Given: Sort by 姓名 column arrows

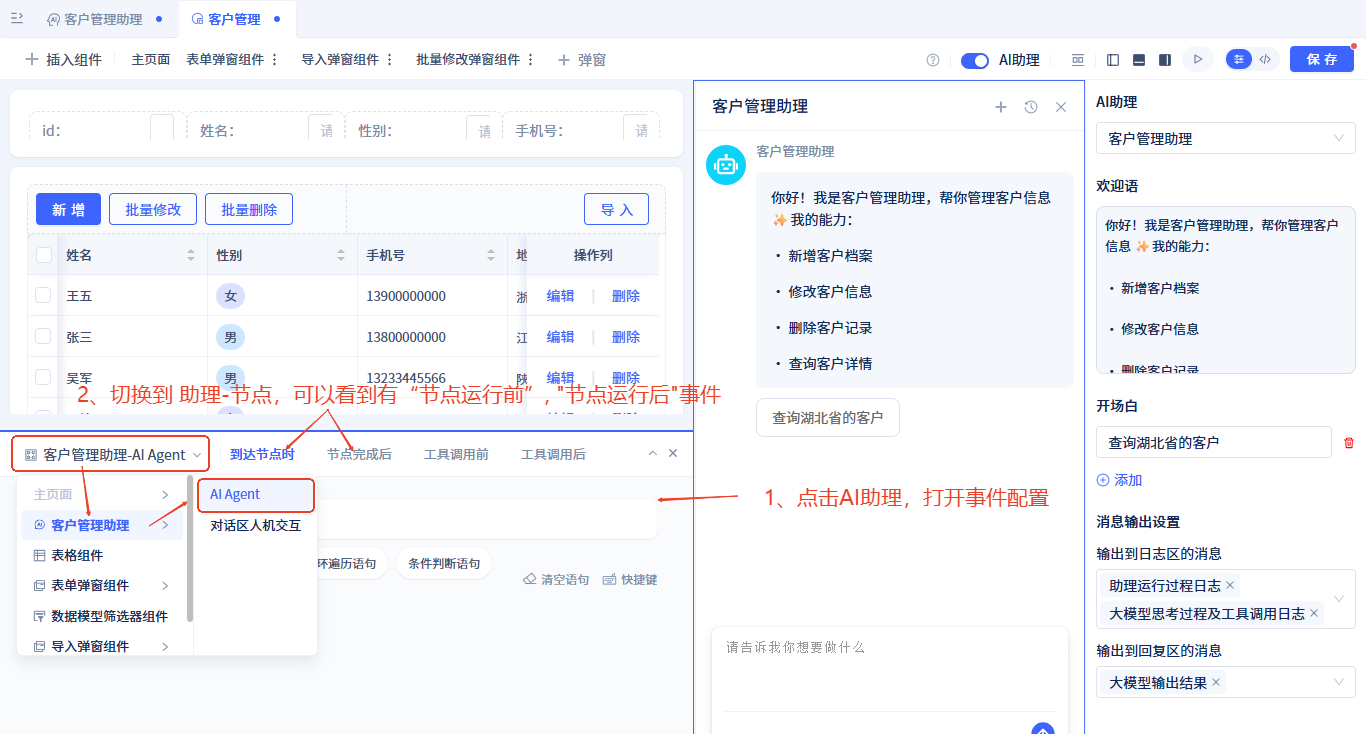Looking at the screenshot, I should click(x=191, y=255).
